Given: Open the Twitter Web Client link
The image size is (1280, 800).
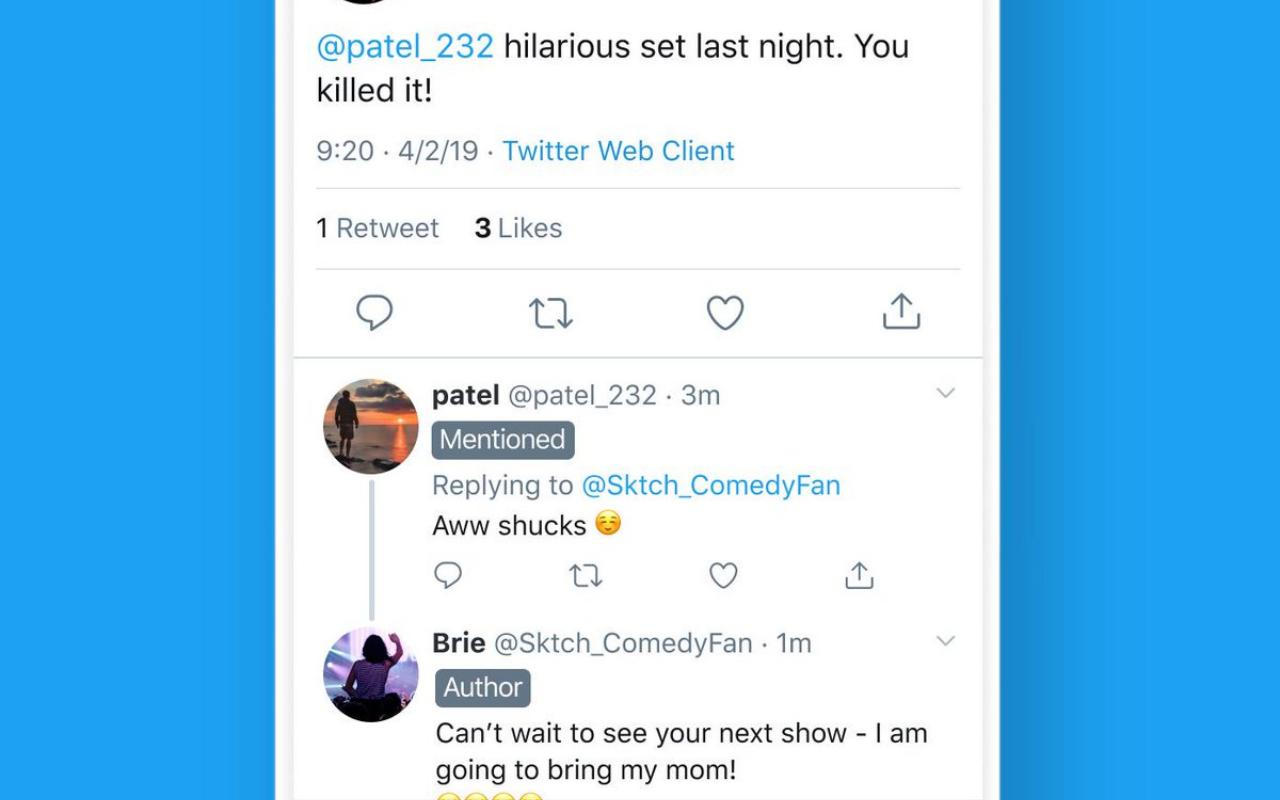Looking at the screenshot, I should click(x=618, y=150).
